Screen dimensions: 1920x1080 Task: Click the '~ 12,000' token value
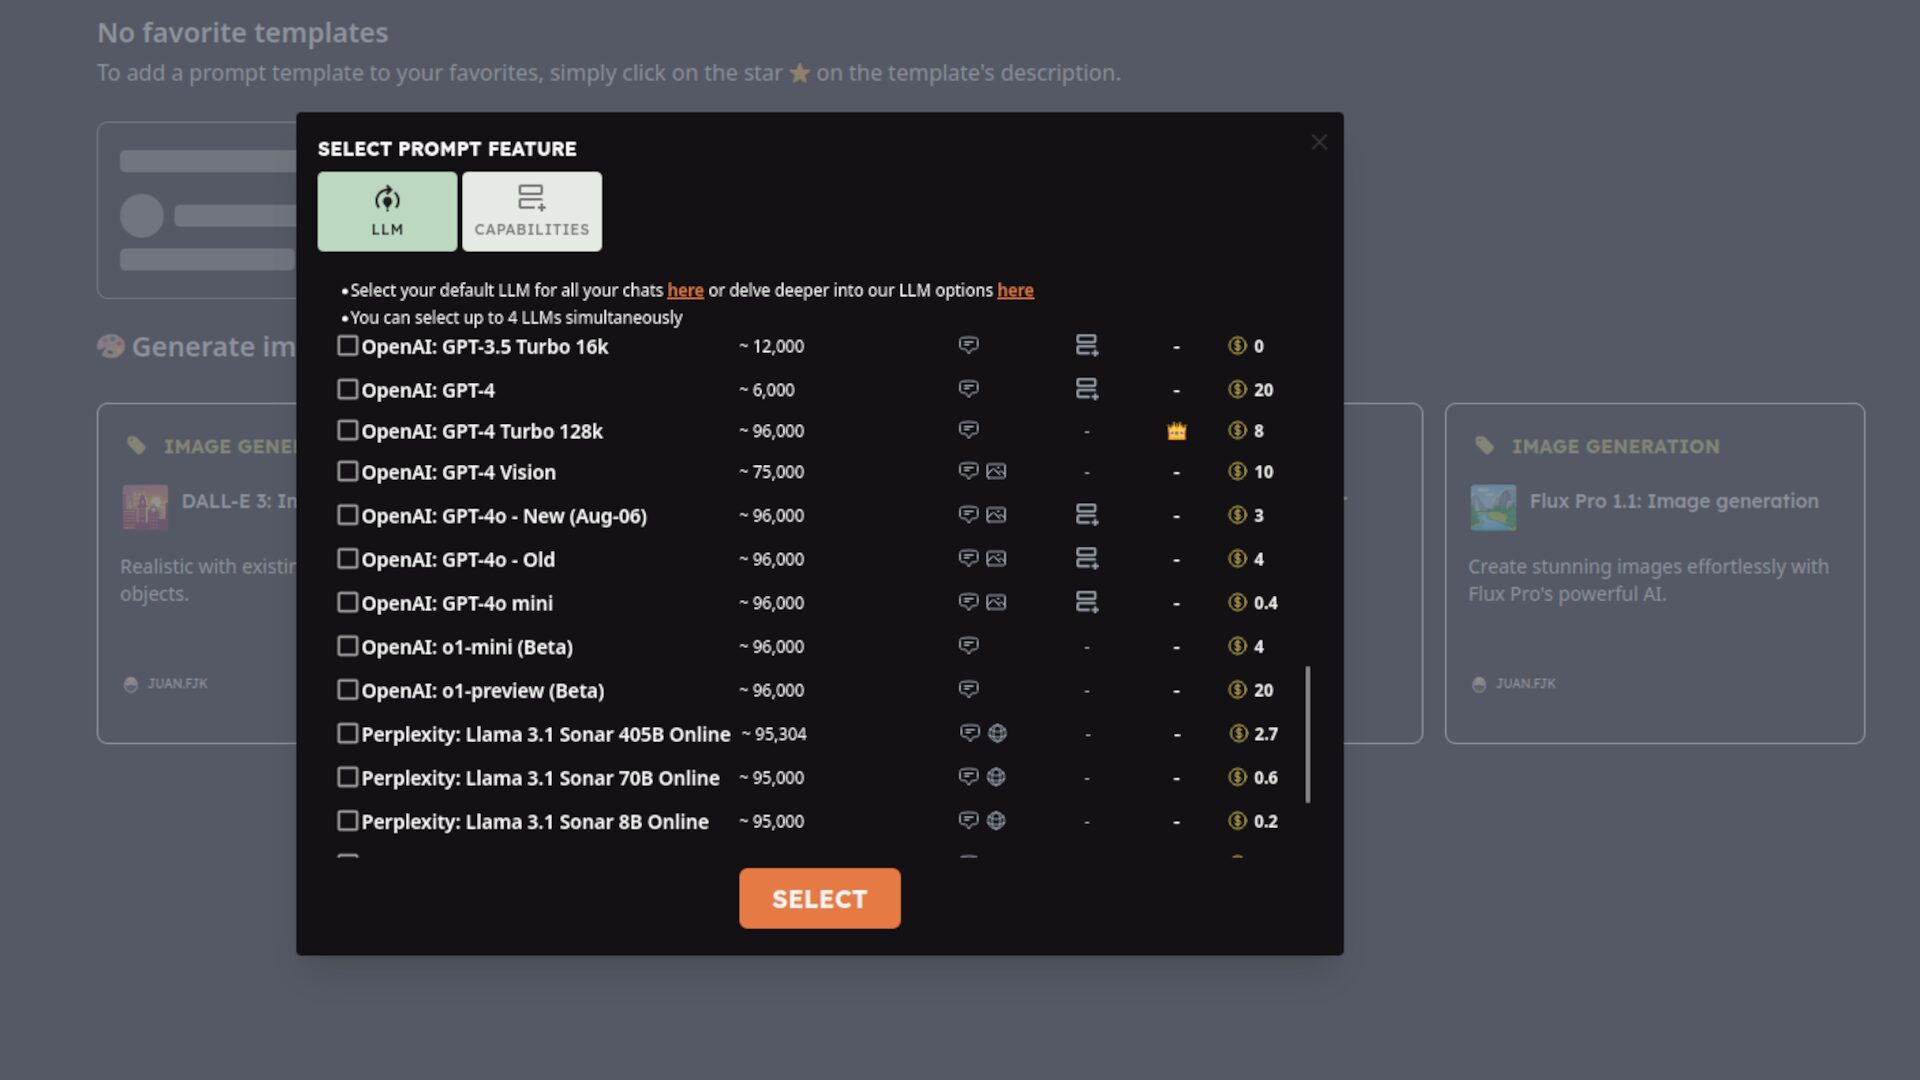coord(771,346)
